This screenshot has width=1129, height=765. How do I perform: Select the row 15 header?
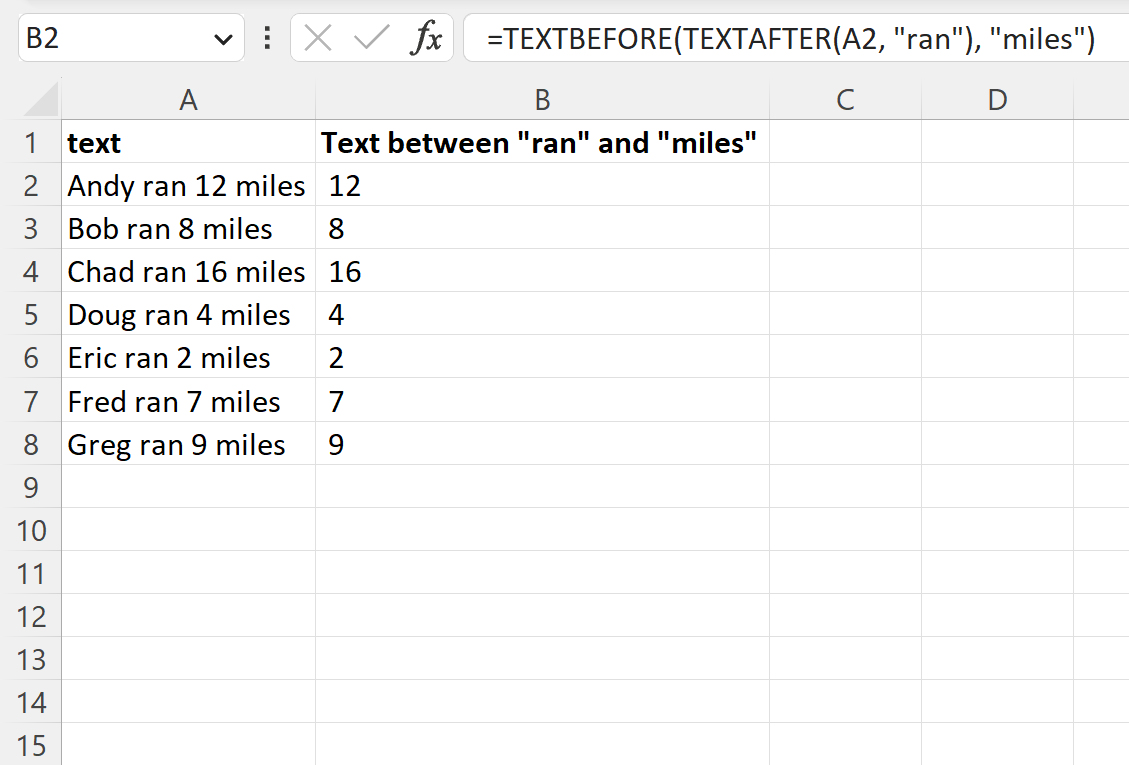click(x=31, y=745)
